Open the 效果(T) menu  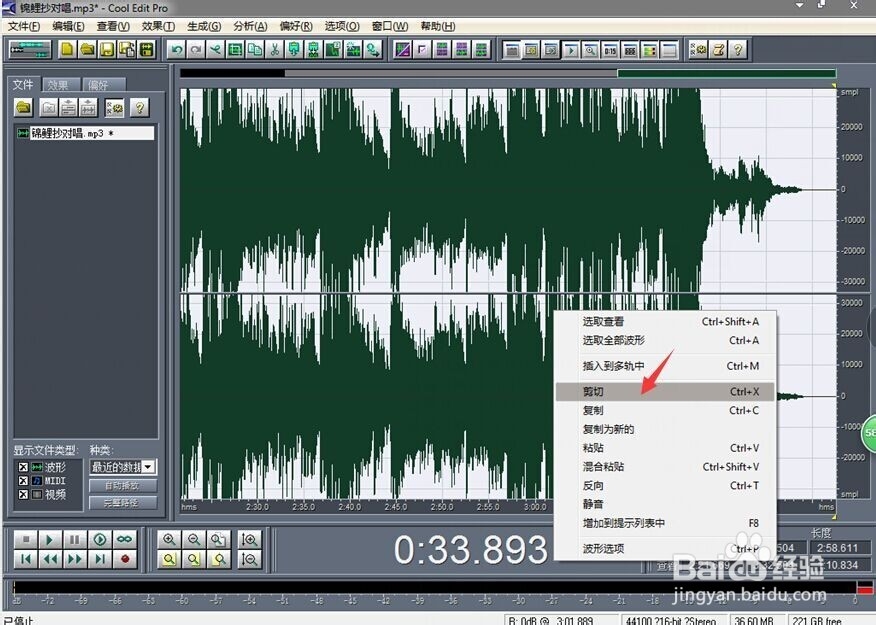[x=158, y=26]
